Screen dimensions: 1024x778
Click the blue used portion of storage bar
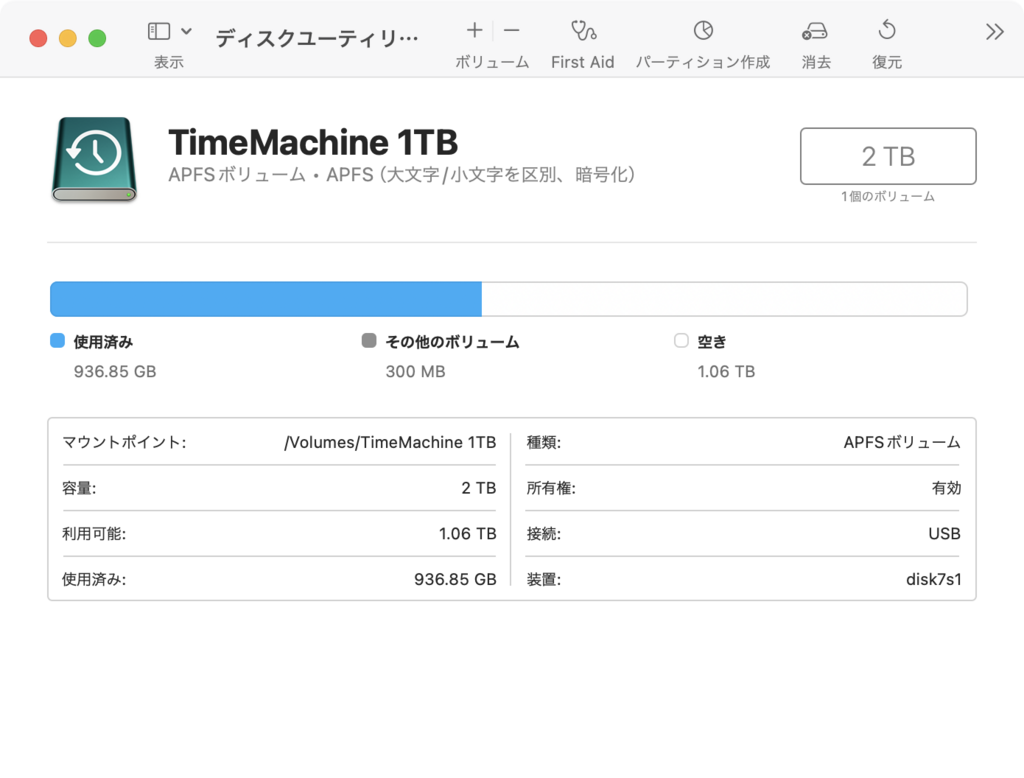coord(266,299)
